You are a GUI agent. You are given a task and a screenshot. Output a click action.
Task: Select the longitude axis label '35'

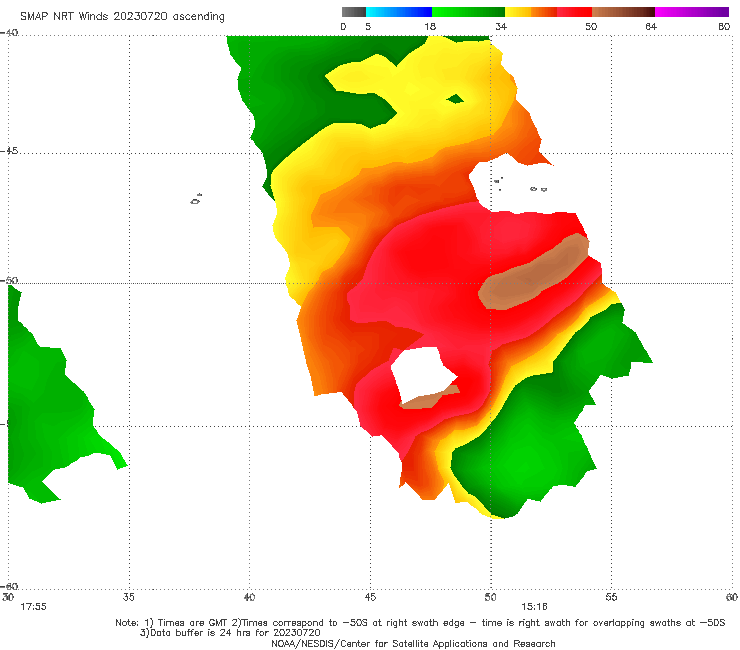click(x=128, y=598)
